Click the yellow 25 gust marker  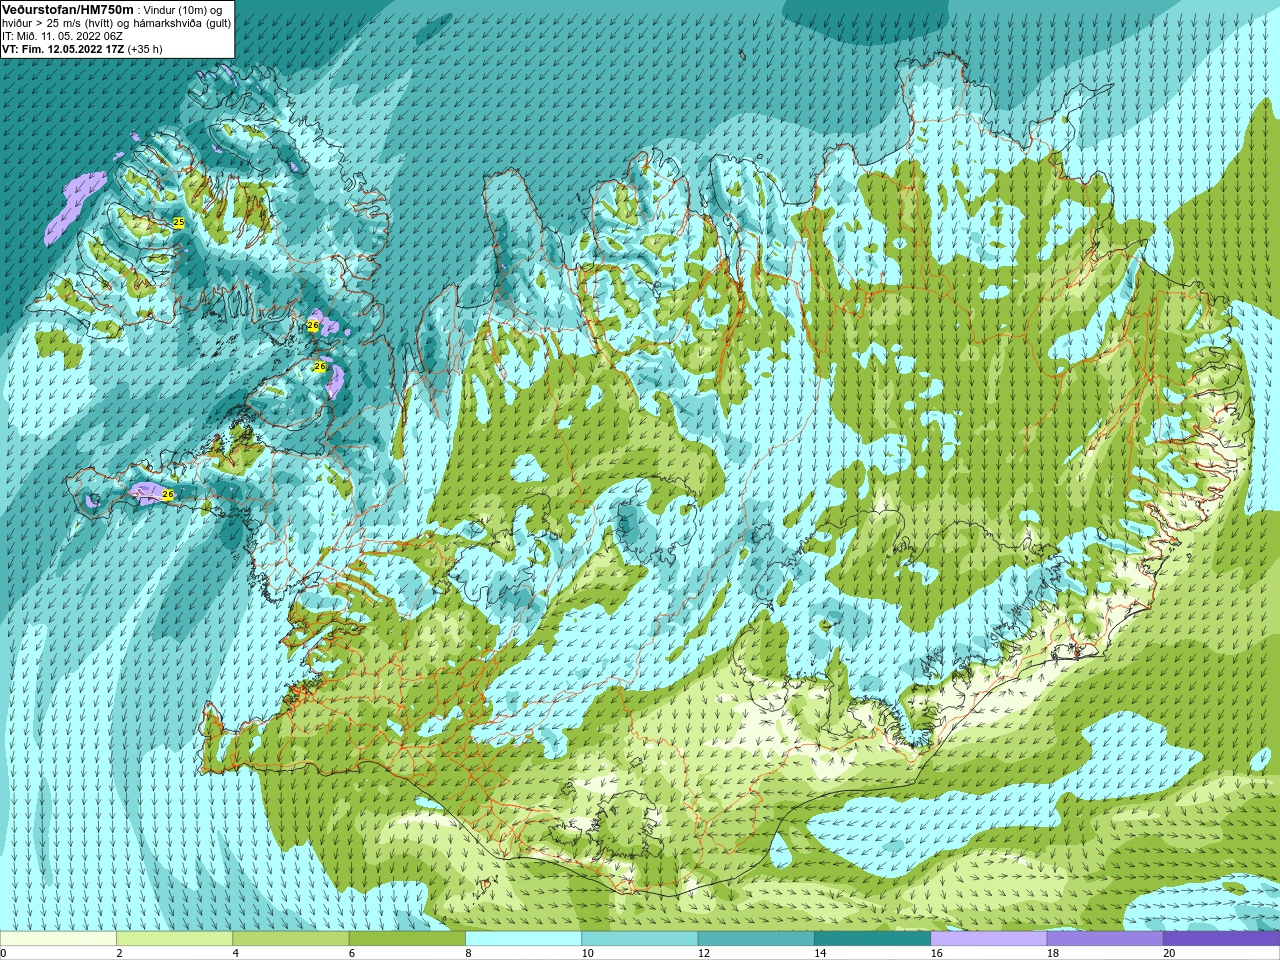tap(179, 222)
